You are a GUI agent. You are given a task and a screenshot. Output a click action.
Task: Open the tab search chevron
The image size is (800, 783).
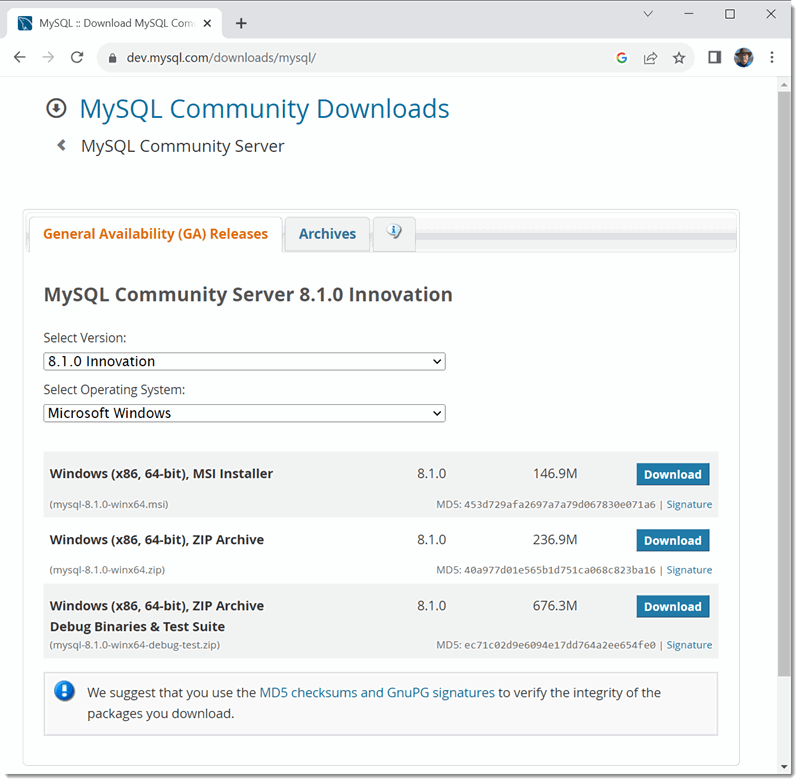pos(648,14)
